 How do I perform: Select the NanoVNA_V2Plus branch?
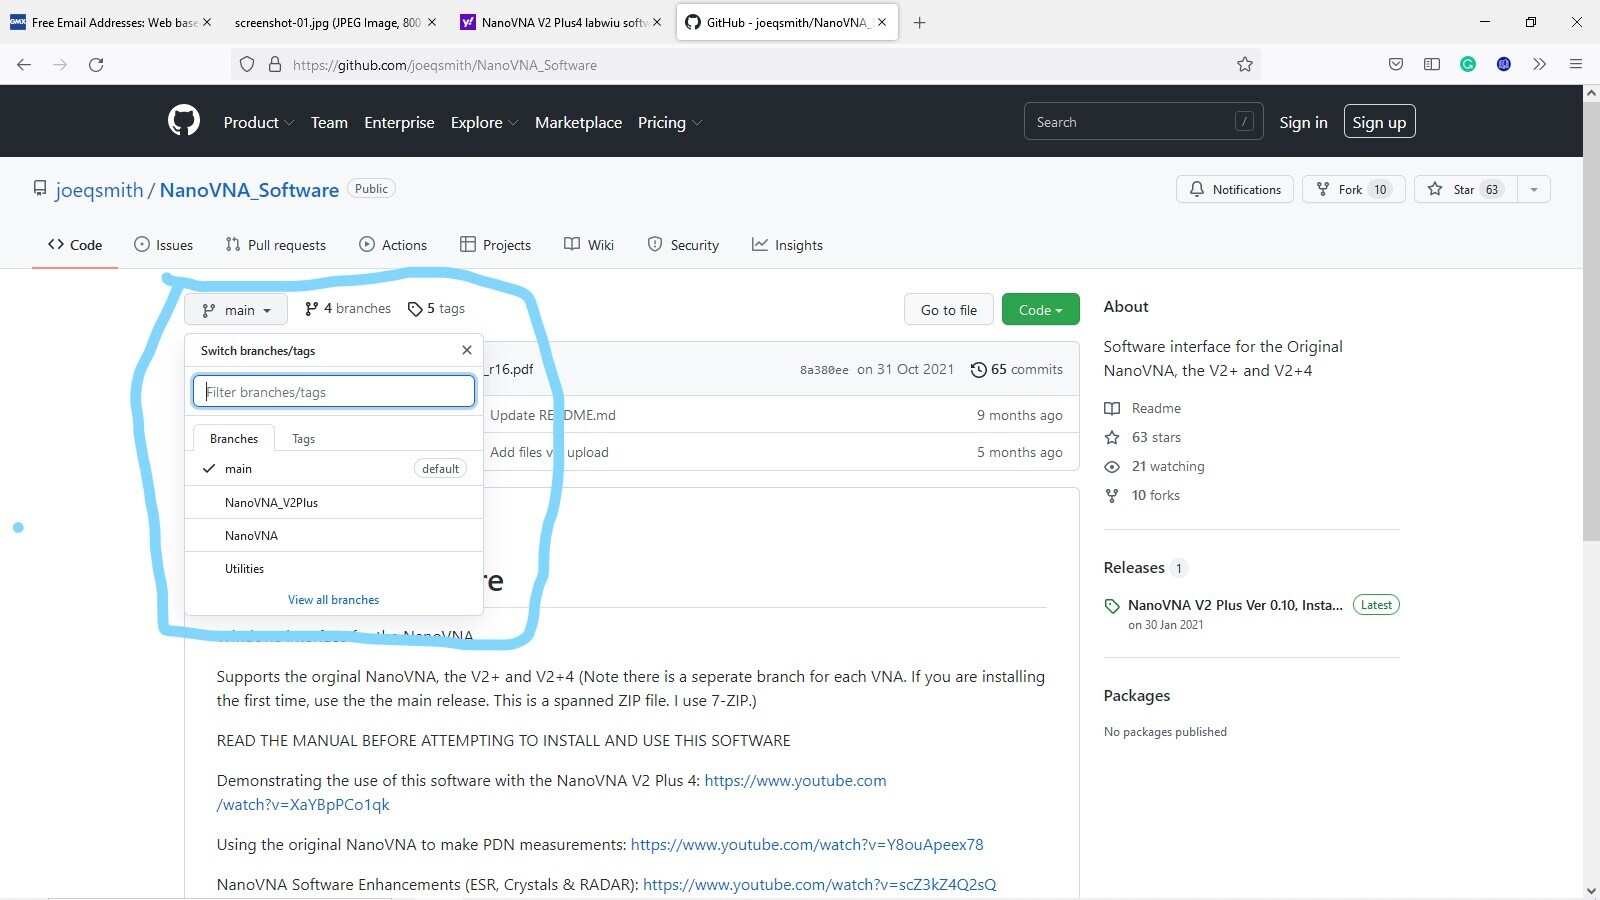tap(334, 503)
